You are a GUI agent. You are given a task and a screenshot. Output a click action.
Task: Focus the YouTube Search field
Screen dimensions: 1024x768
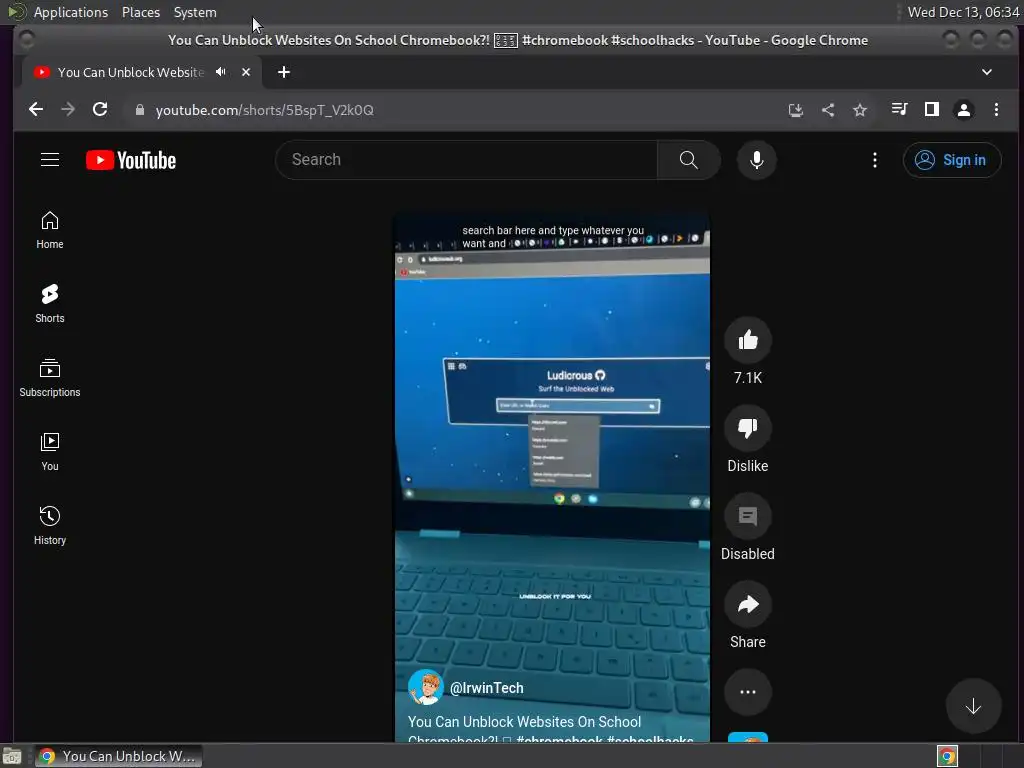[466, 160]
